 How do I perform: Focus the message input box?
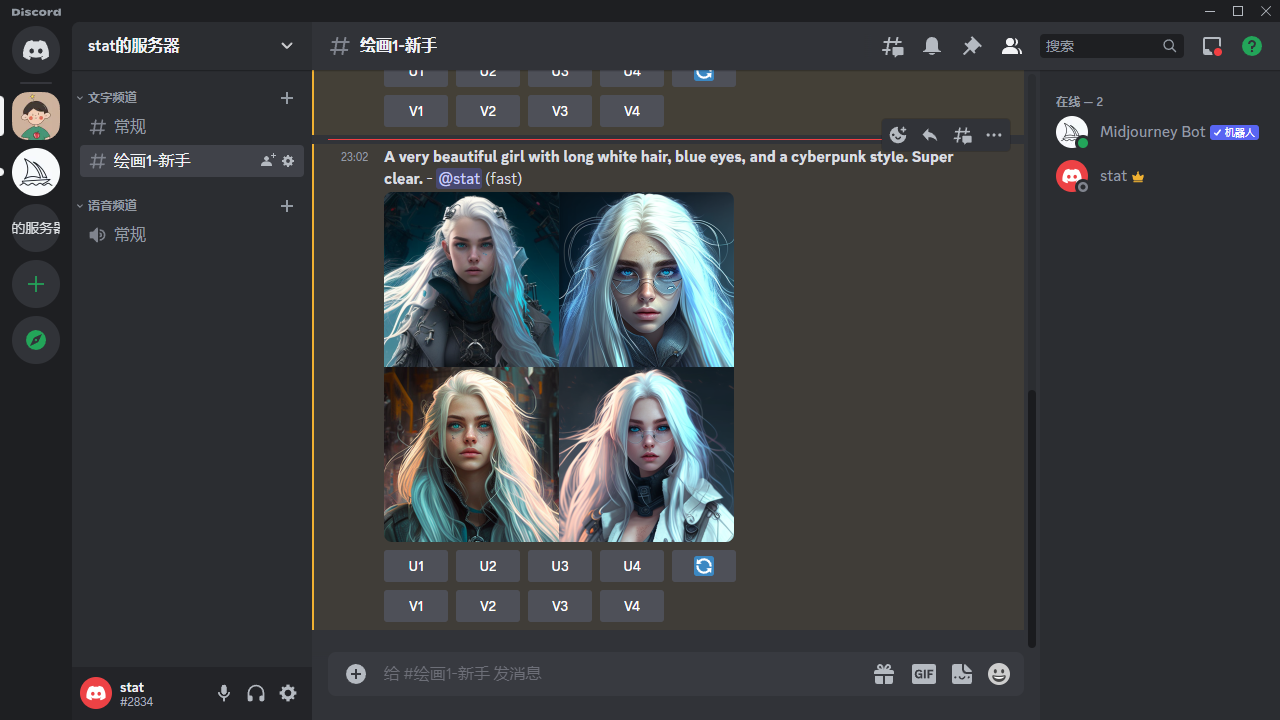point(620,674)
